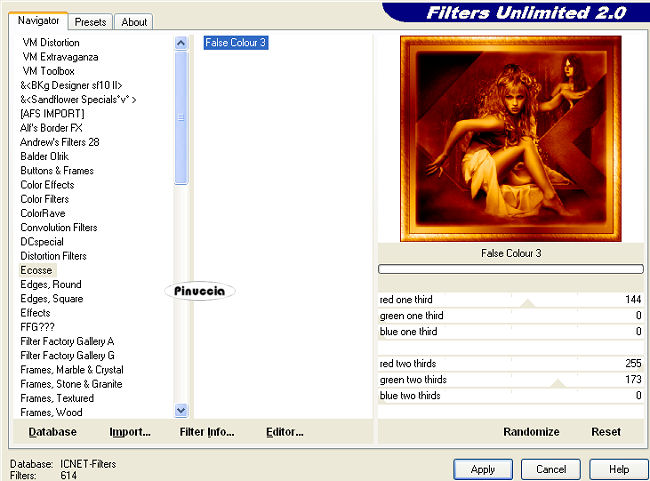Select the Color Effects category
The image size is (650, 481).
tap(47, 185)
